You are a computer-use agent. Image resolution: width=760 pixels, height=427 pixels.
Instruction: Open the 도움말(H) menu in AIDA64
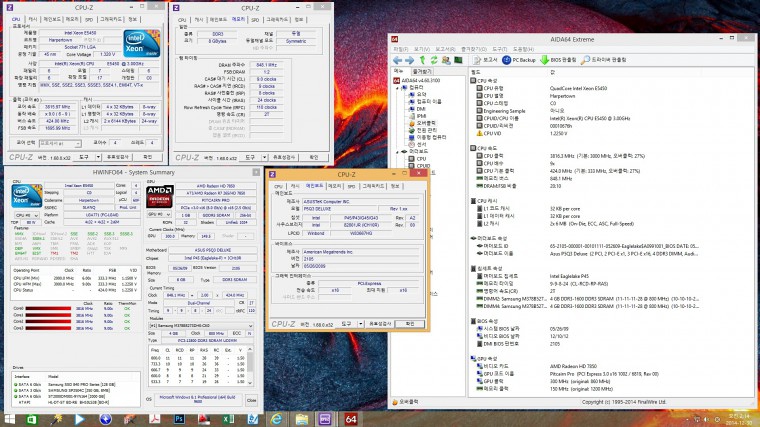coord(523,49)
